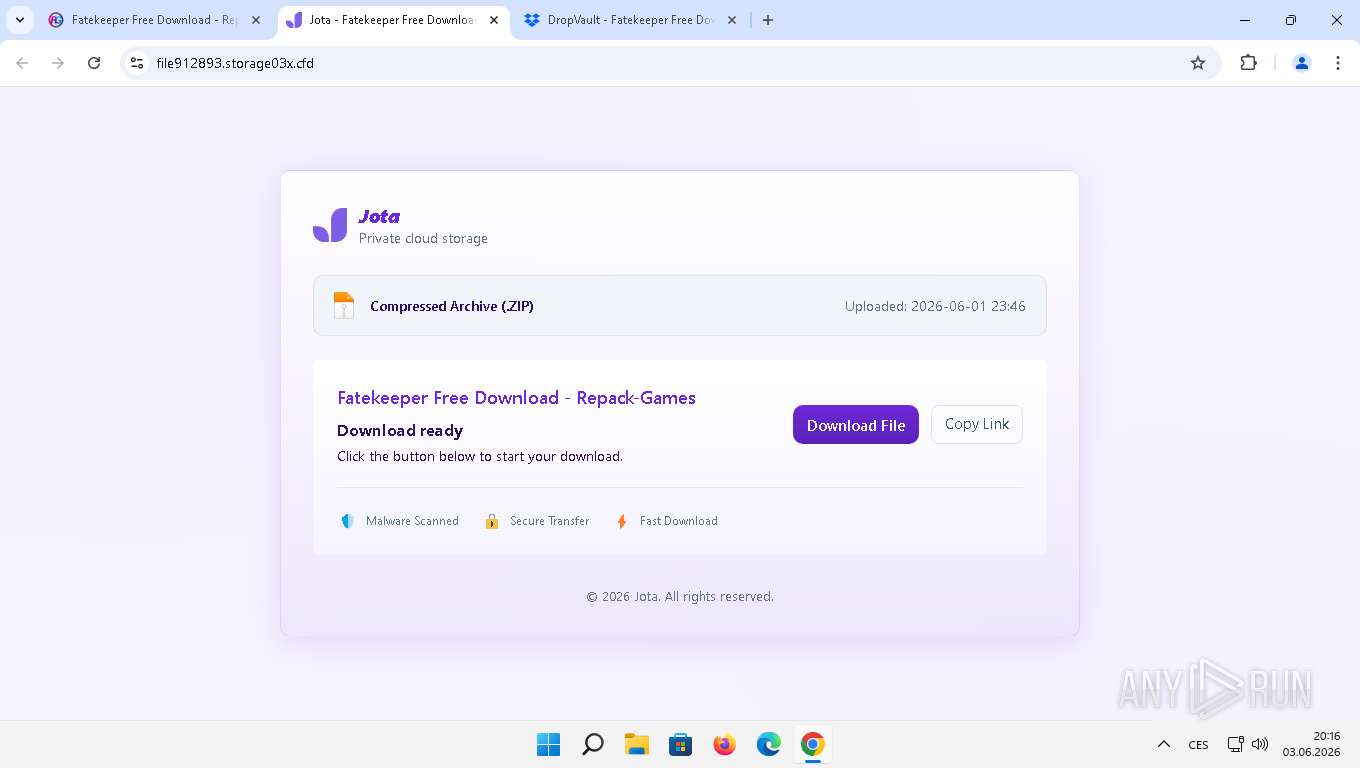Launch Firefox from taskbar
The width and height of the screenshot is (1360, 768).
725,744
